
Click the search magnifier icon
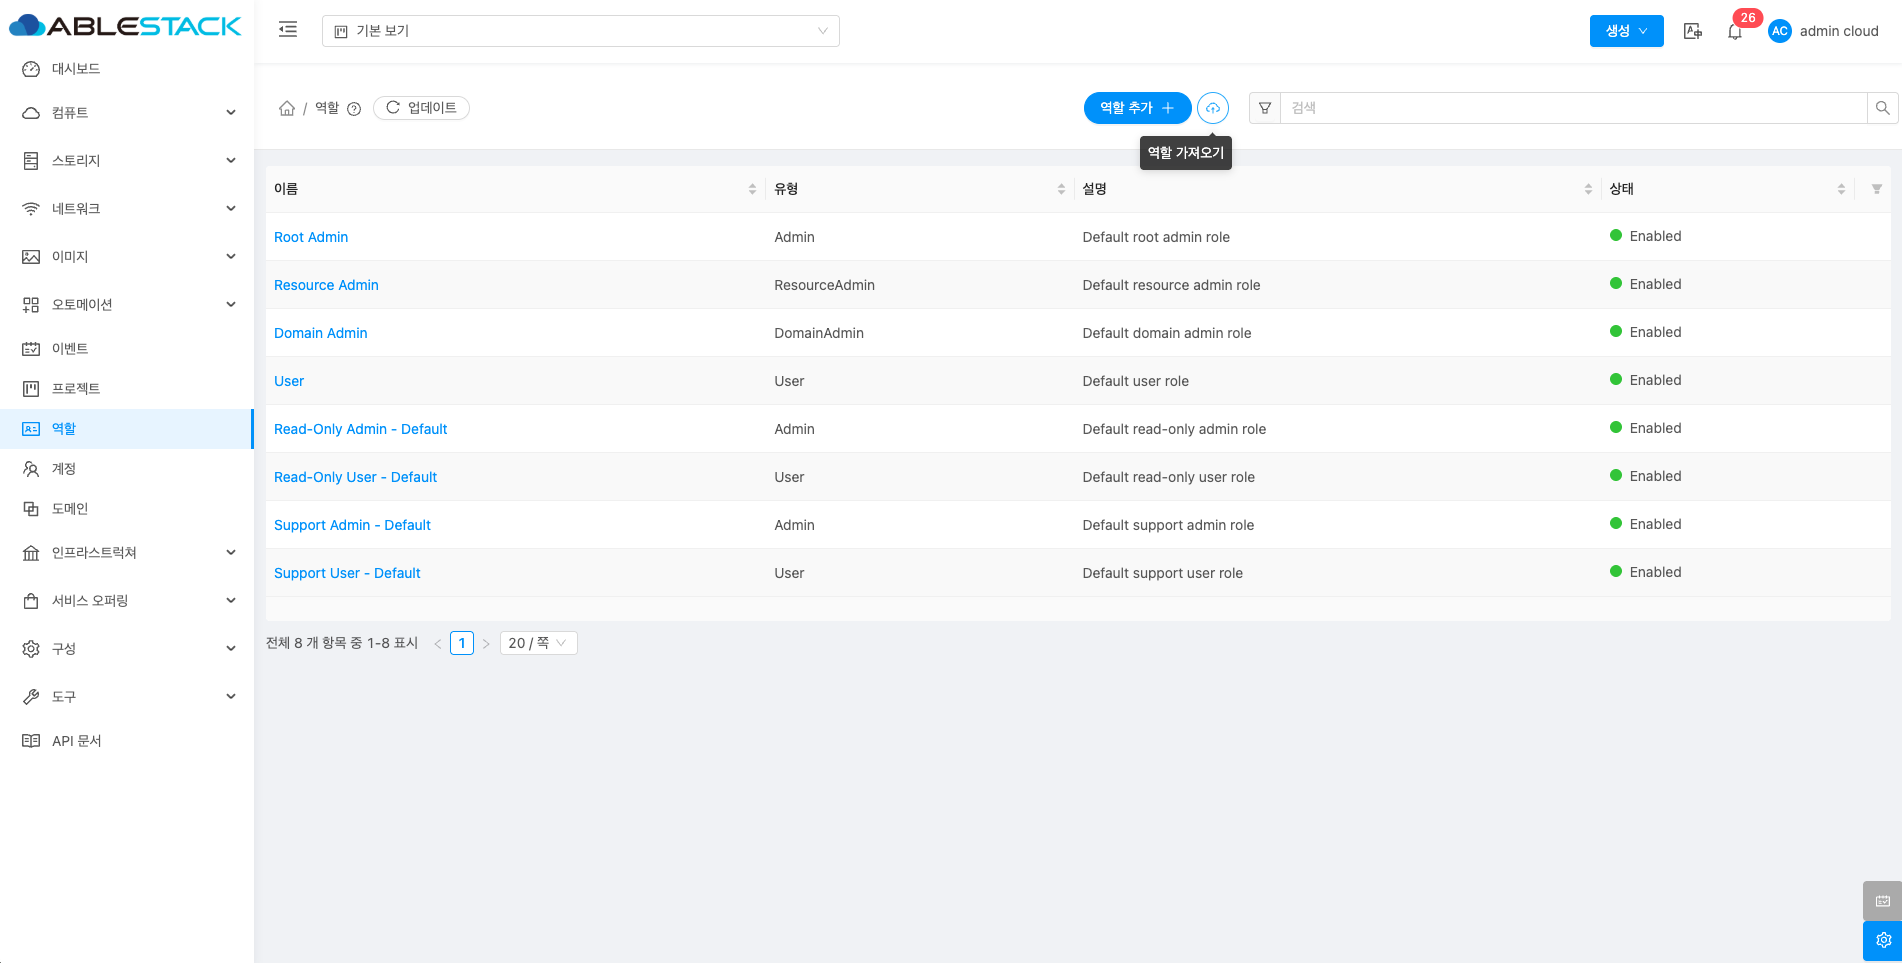click(1882, 108)
